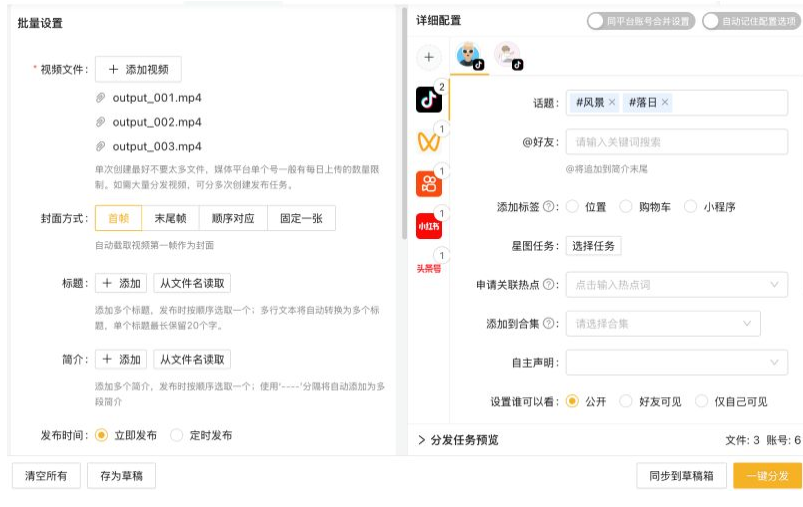This screenshot has width=803, height=507.
Task: Click help icon next to 添加标签
Action: 548,206
